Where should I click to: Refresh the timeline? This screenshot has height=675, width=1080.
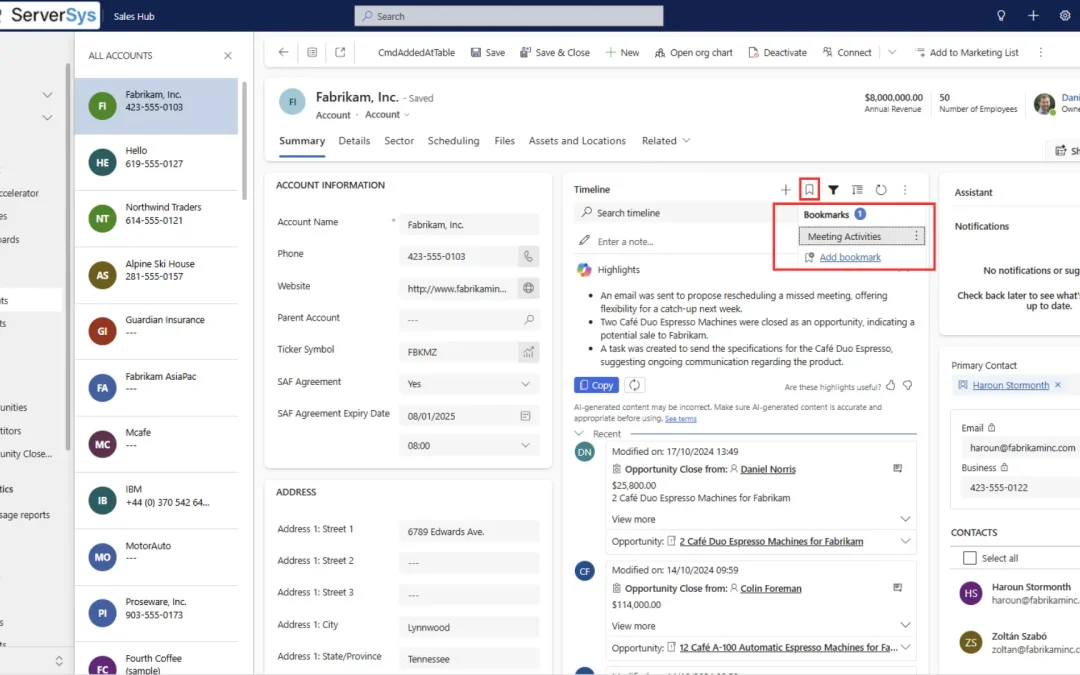881,189
